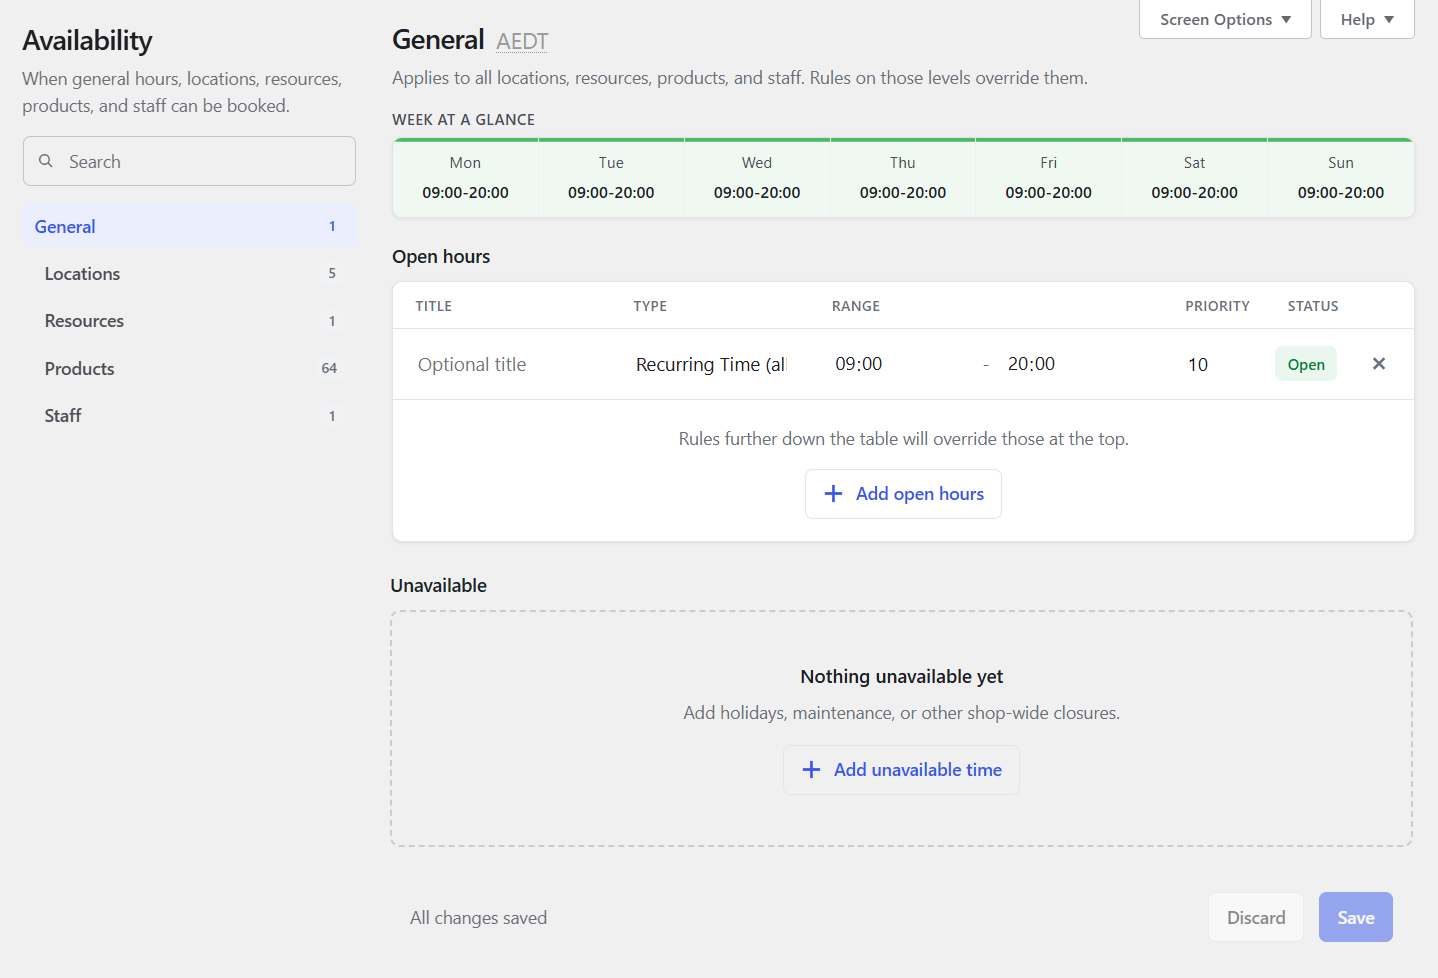Focus the Search input field
Image resolution: width=1438 pixels, height=978 pixels.
[x=189, y=161]
